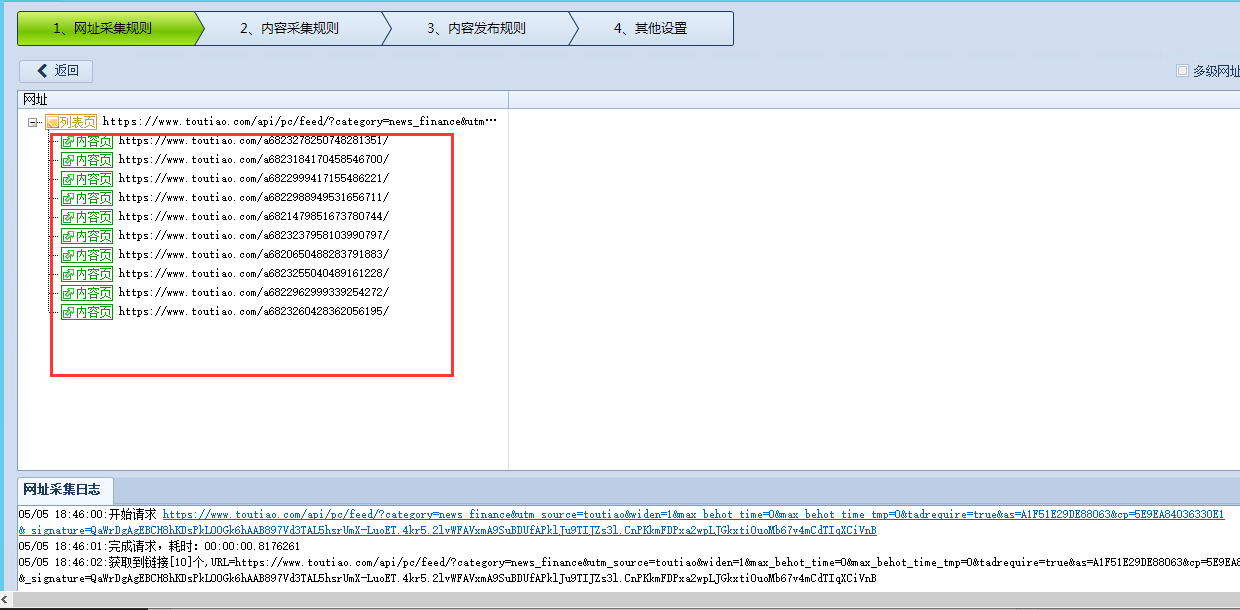Click the 内容页 icon for URL a6822988949531656711
Image resolution: width=1240 pixels, height=610 pixels.
pyautogui.click(x=87, y=198)
